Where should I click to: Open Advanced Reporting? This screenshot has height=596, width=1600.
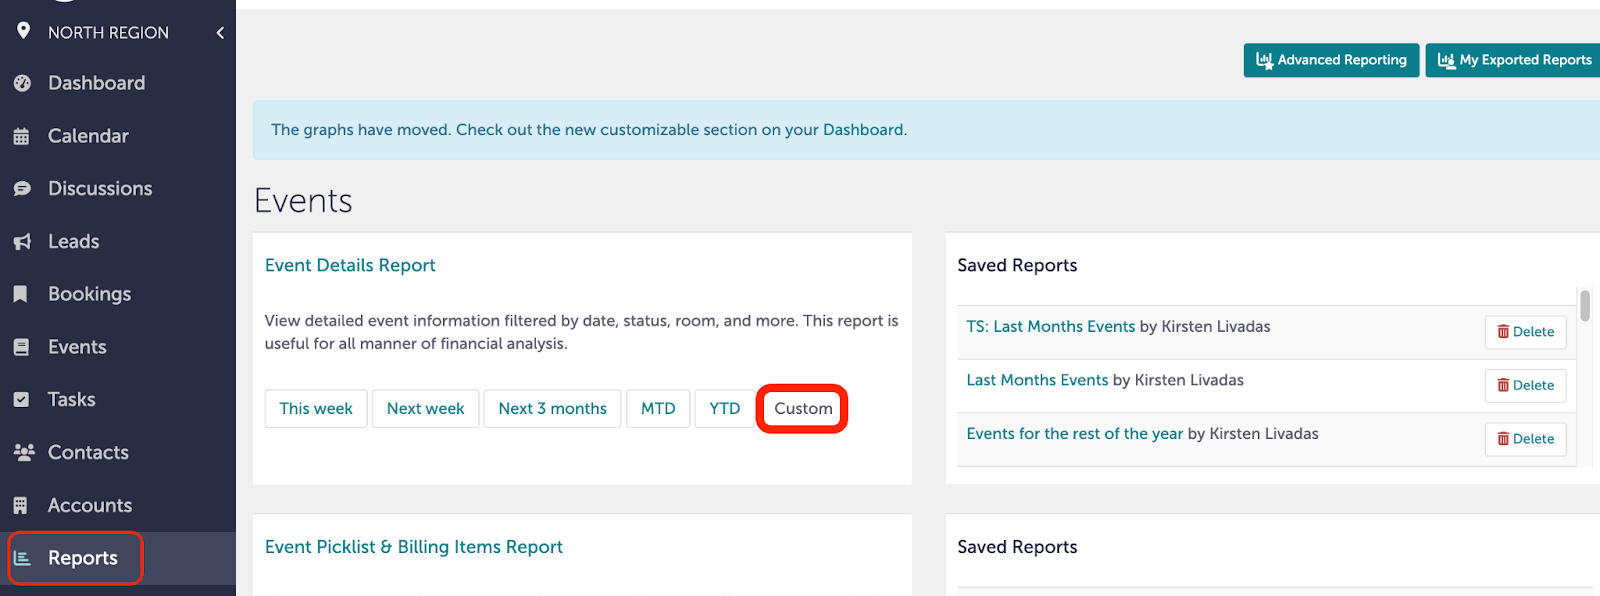pos(1331,60)
